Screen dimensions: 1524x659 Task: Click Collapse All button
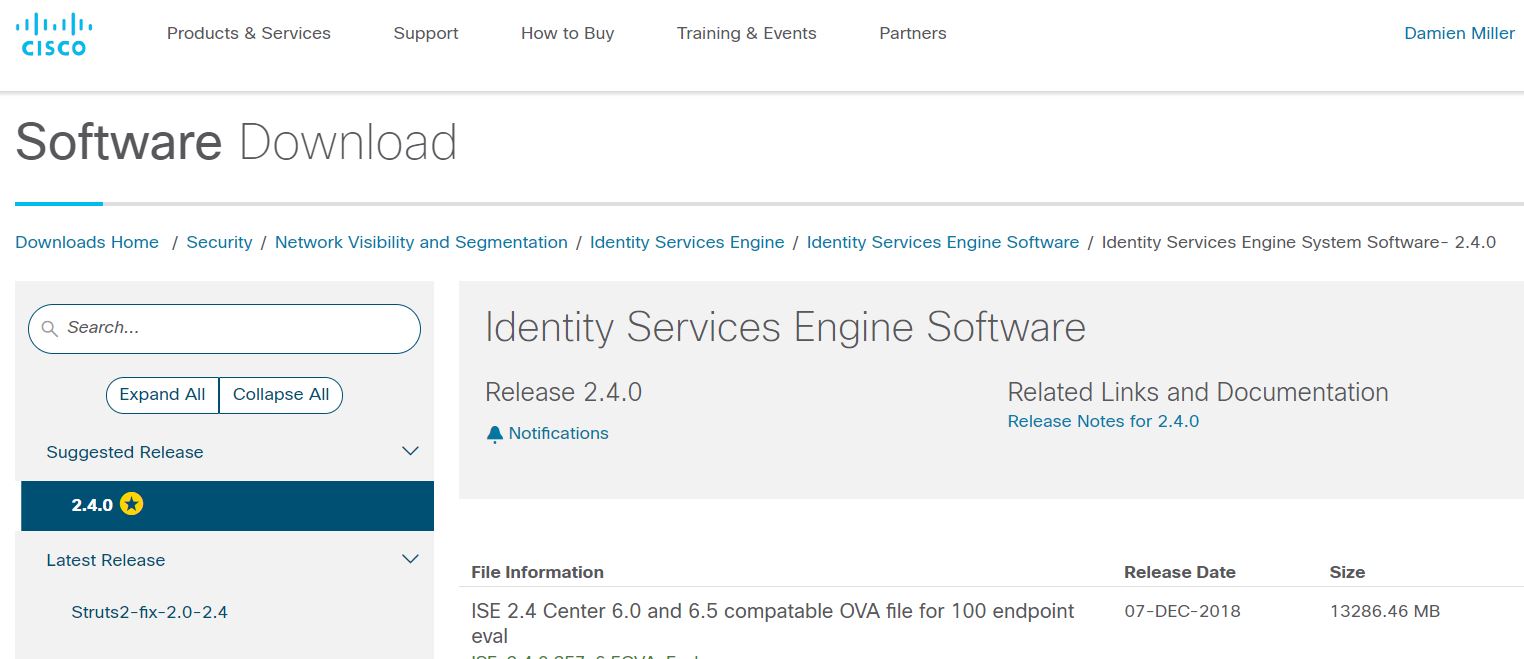coord(281,395)
